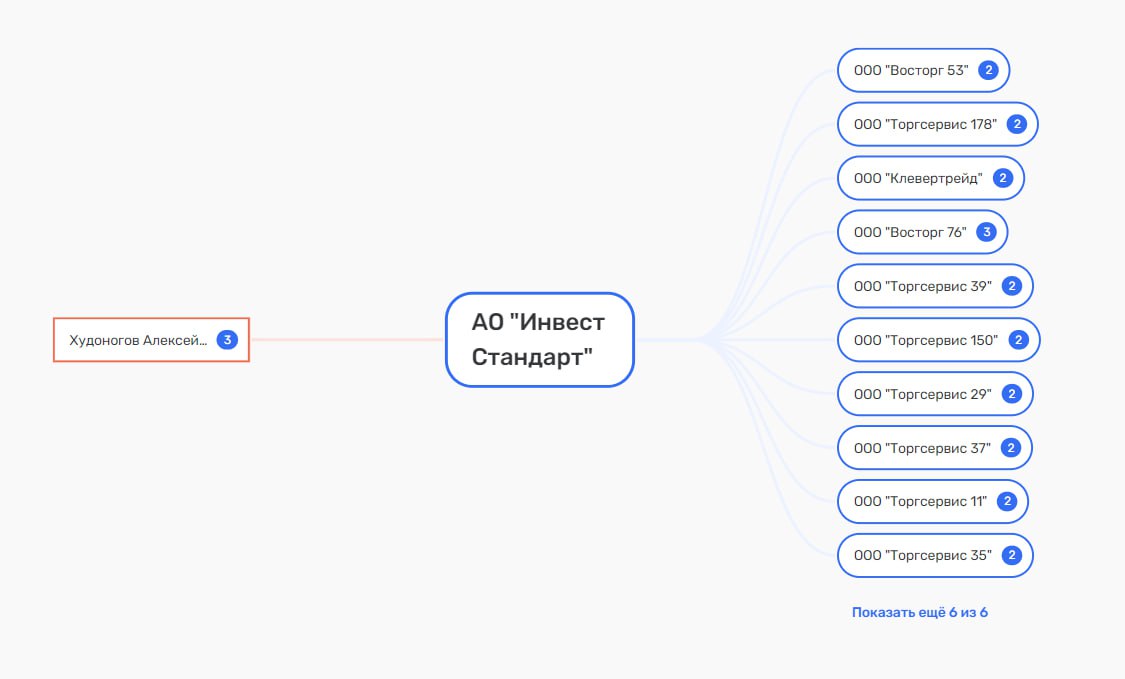
Task: Click the ООО "Торгсервис 11" node label
Action: pyautogui.click(x=920, y=501)
